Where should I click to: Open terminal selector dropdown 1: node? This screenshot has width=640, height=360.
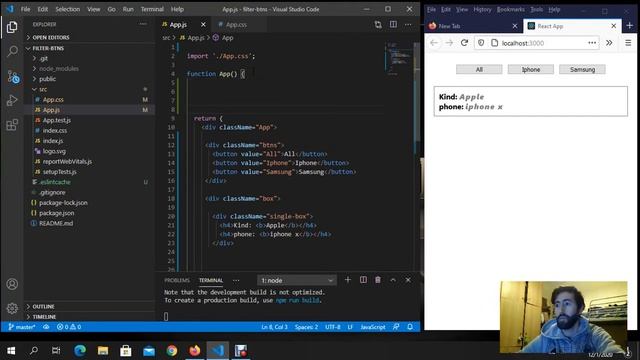pos(297,280)
